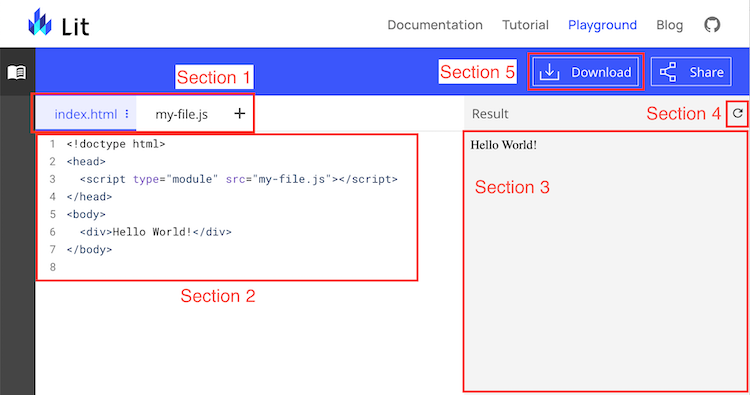Screen dimensions: 750x395
Task: Open index.html file options menu
Action: tap(127, 114)
